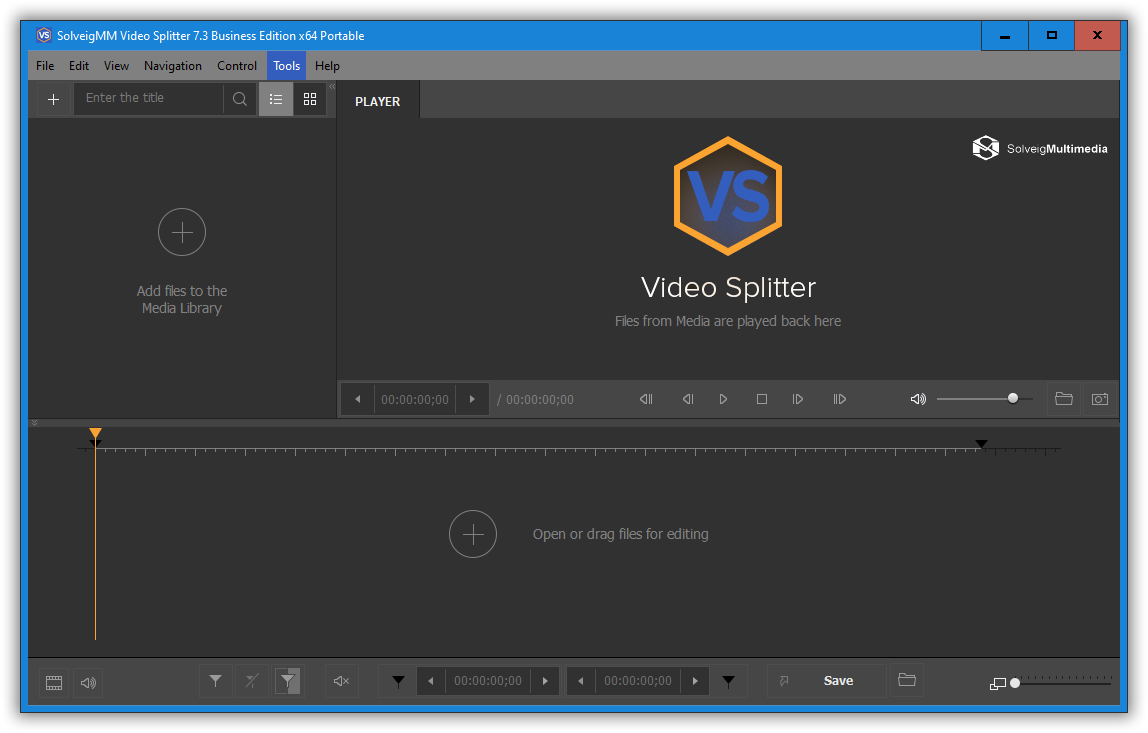The height and width of the screenshot is (733, 1148).
Task: Jump to the previous key frame
Action: pyautogui.click(x=646, y=399)
